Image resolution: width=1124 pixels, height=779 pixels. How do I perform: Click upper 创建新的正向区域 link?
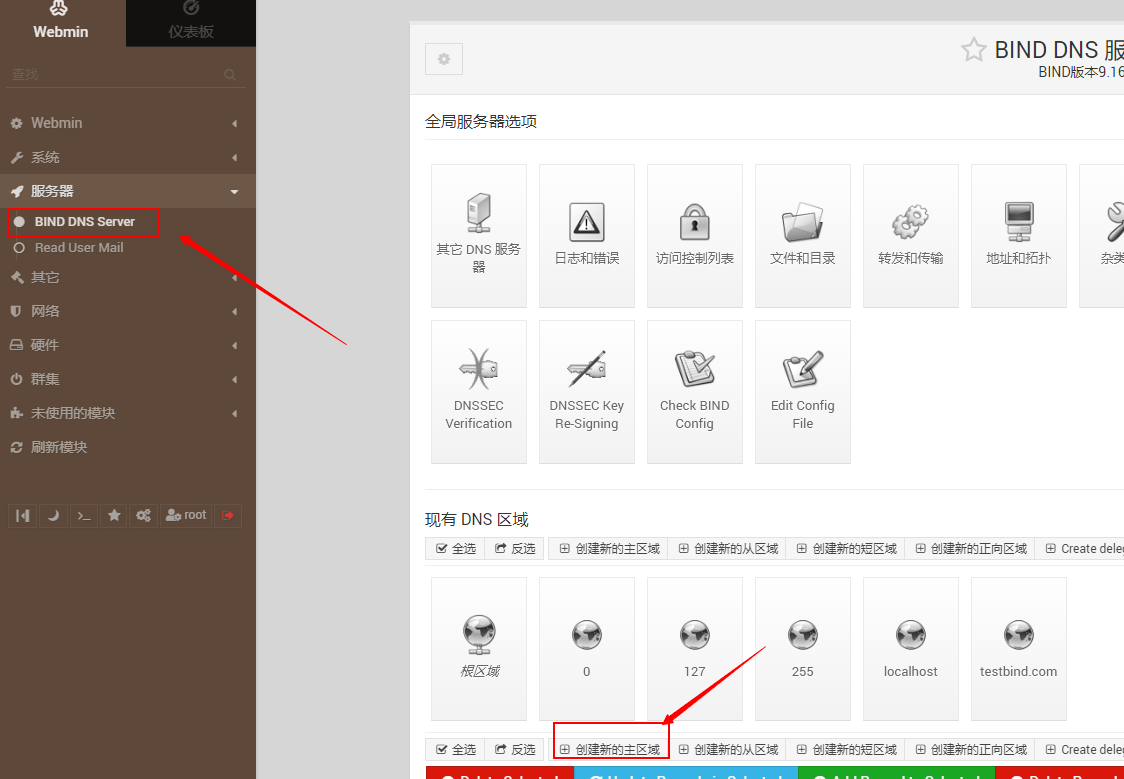click(x=970, y=548)
